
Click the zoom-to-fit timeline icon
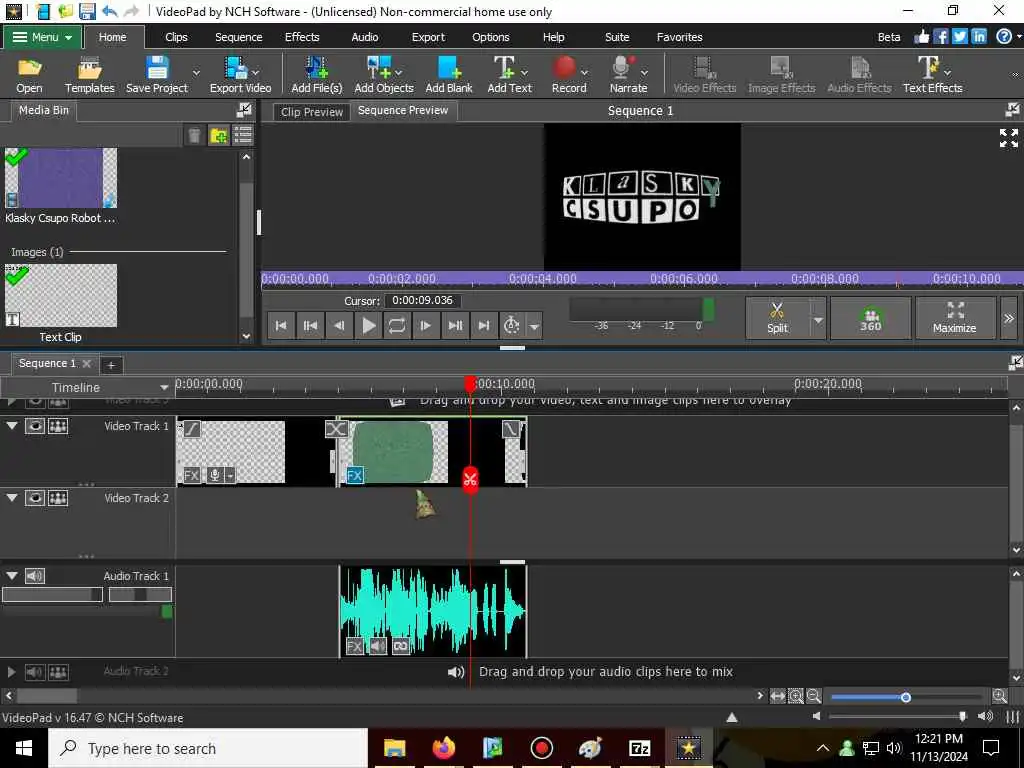coord(777,696)
